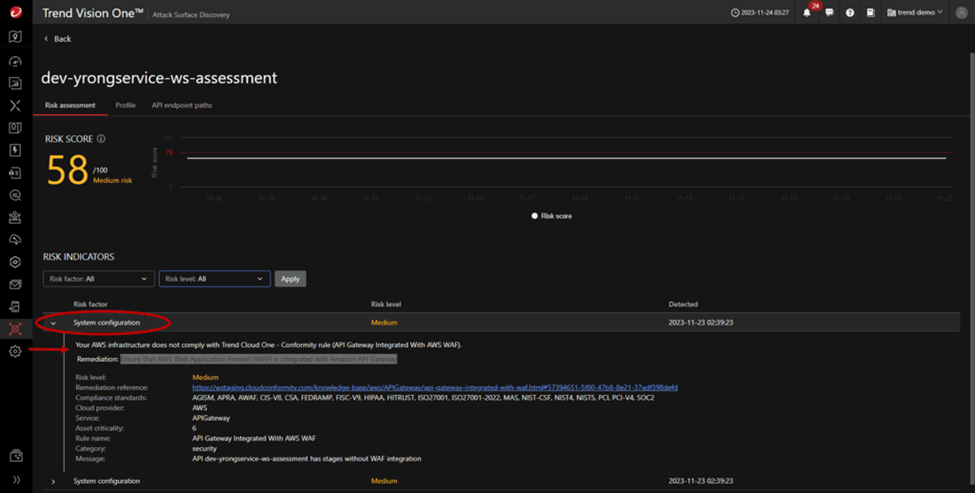Open the Risk factor: All dropdown
The height and width of the screenshot is (493, 975).
click(98, 279)
